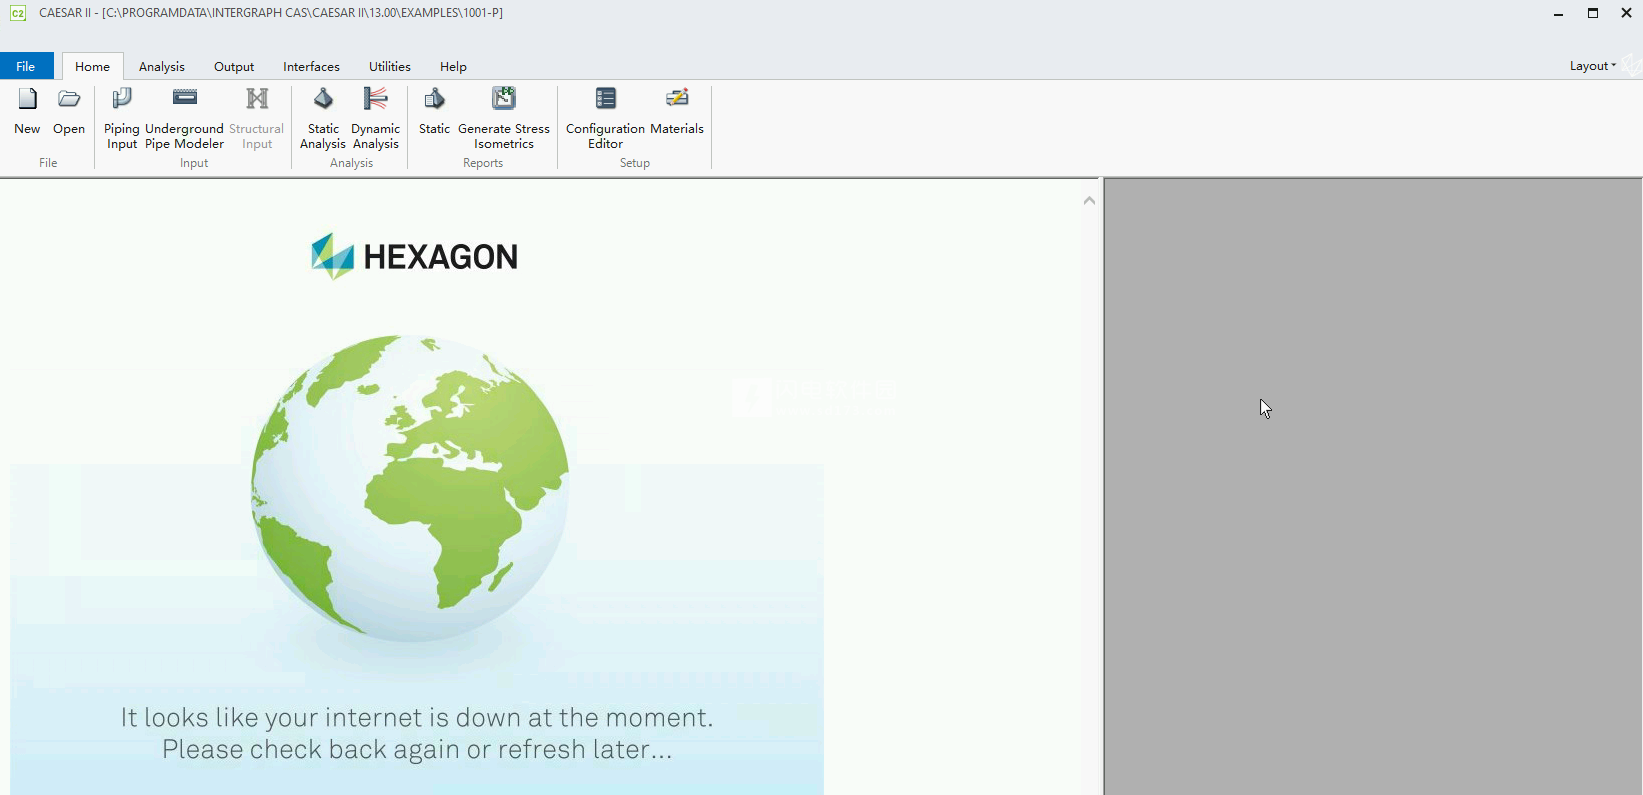
Task: Switch to the Analysis ribbon tab
Action: tap(162, 66)
